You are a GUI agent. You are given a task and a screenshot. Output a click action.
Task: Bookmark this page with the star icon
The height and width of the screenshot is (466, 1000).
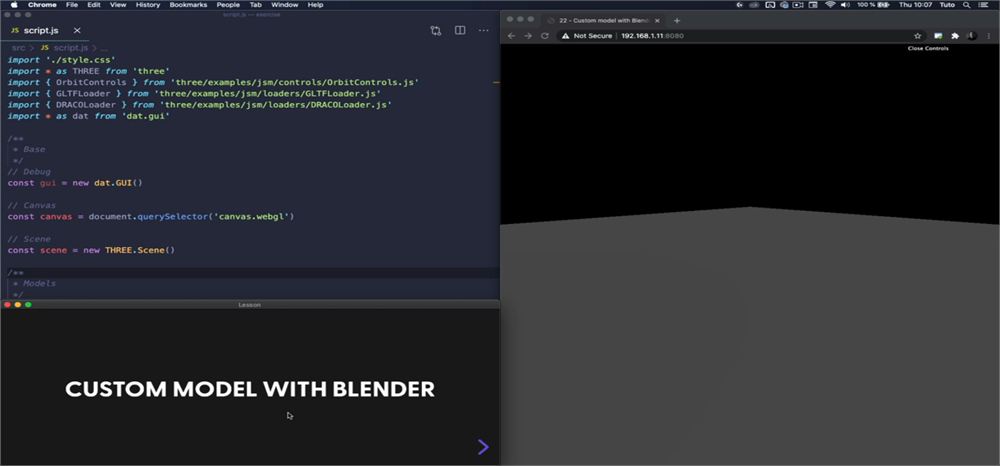coord(918,36)
